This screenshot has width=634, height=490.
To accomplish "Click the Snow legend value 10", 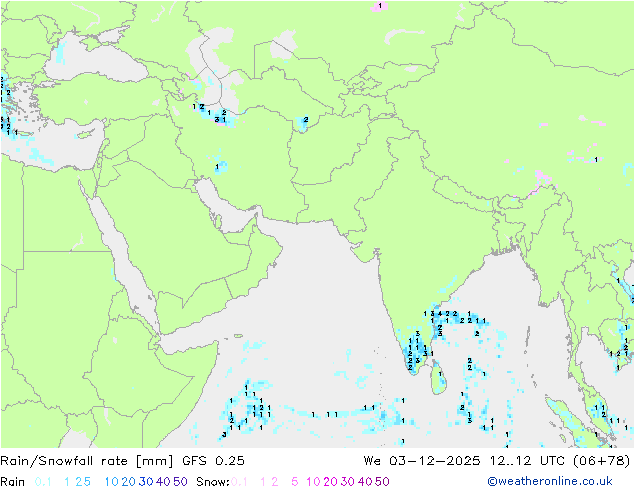I will coord(313,482).
